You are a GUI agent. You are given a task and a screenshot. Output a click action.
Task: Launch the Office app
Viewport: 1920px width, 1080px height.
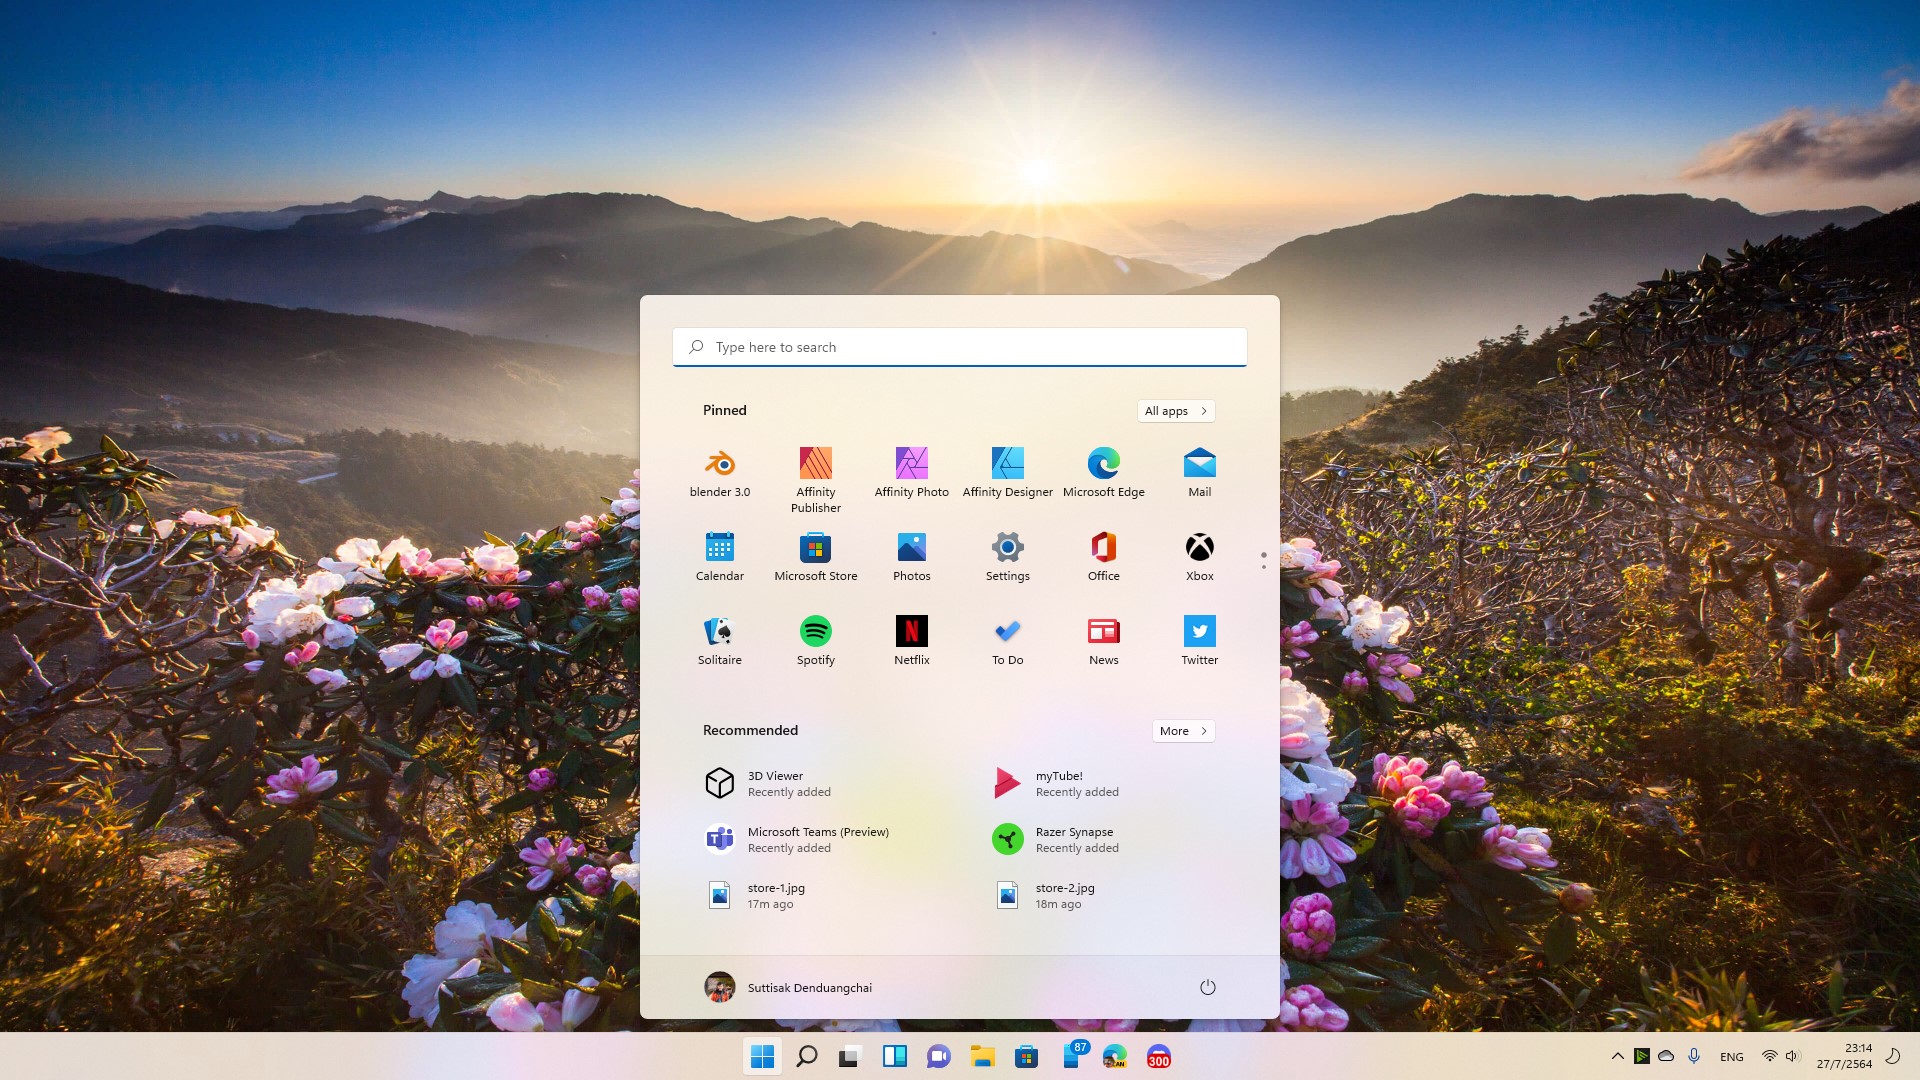tap(1104, 557)
